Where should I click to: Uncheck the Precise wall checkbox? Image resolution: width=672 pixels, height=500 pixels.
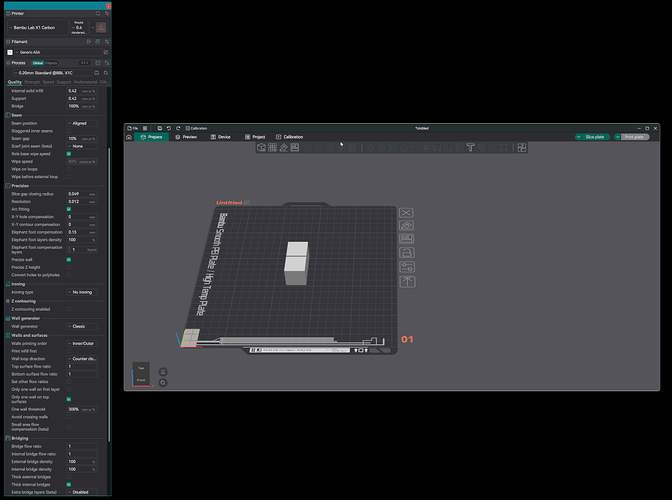point(69,260)
